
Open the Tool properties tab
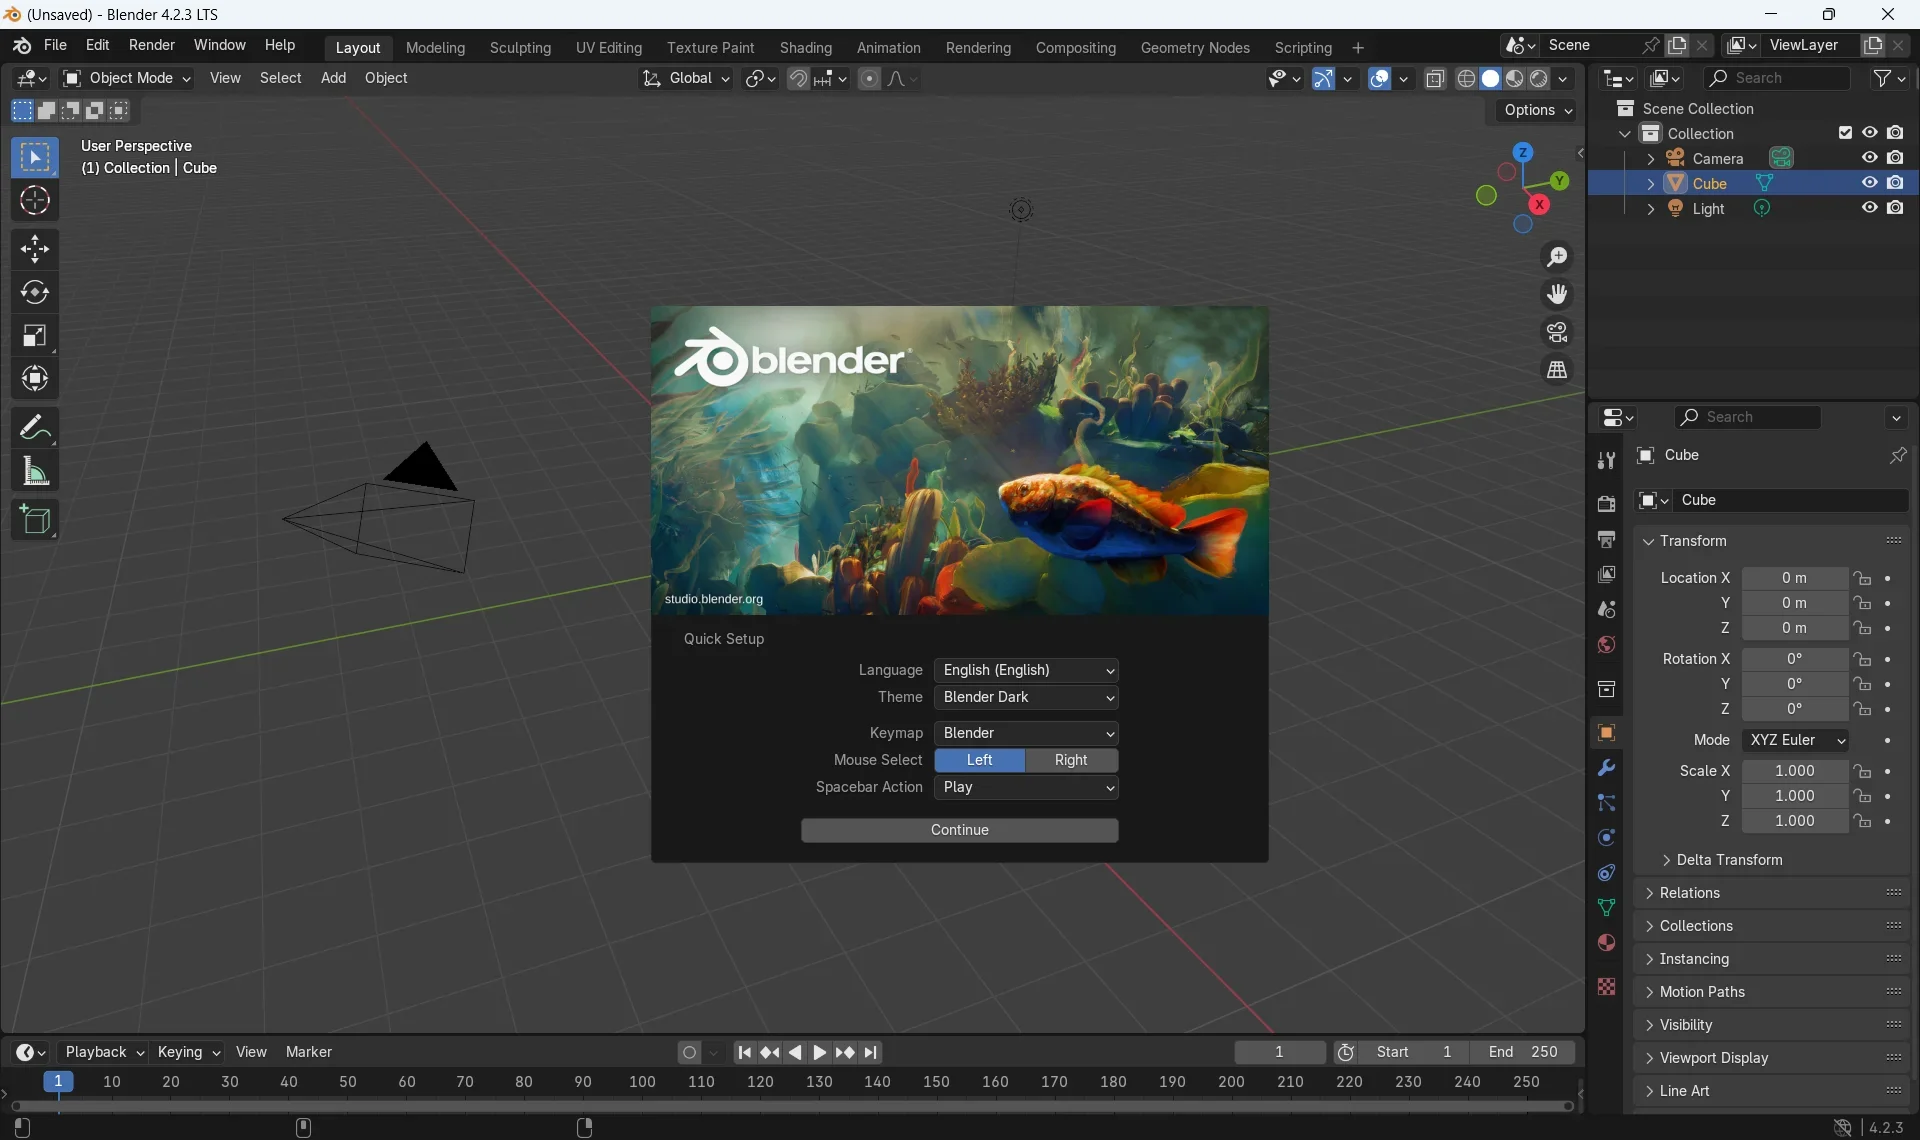1606,460
